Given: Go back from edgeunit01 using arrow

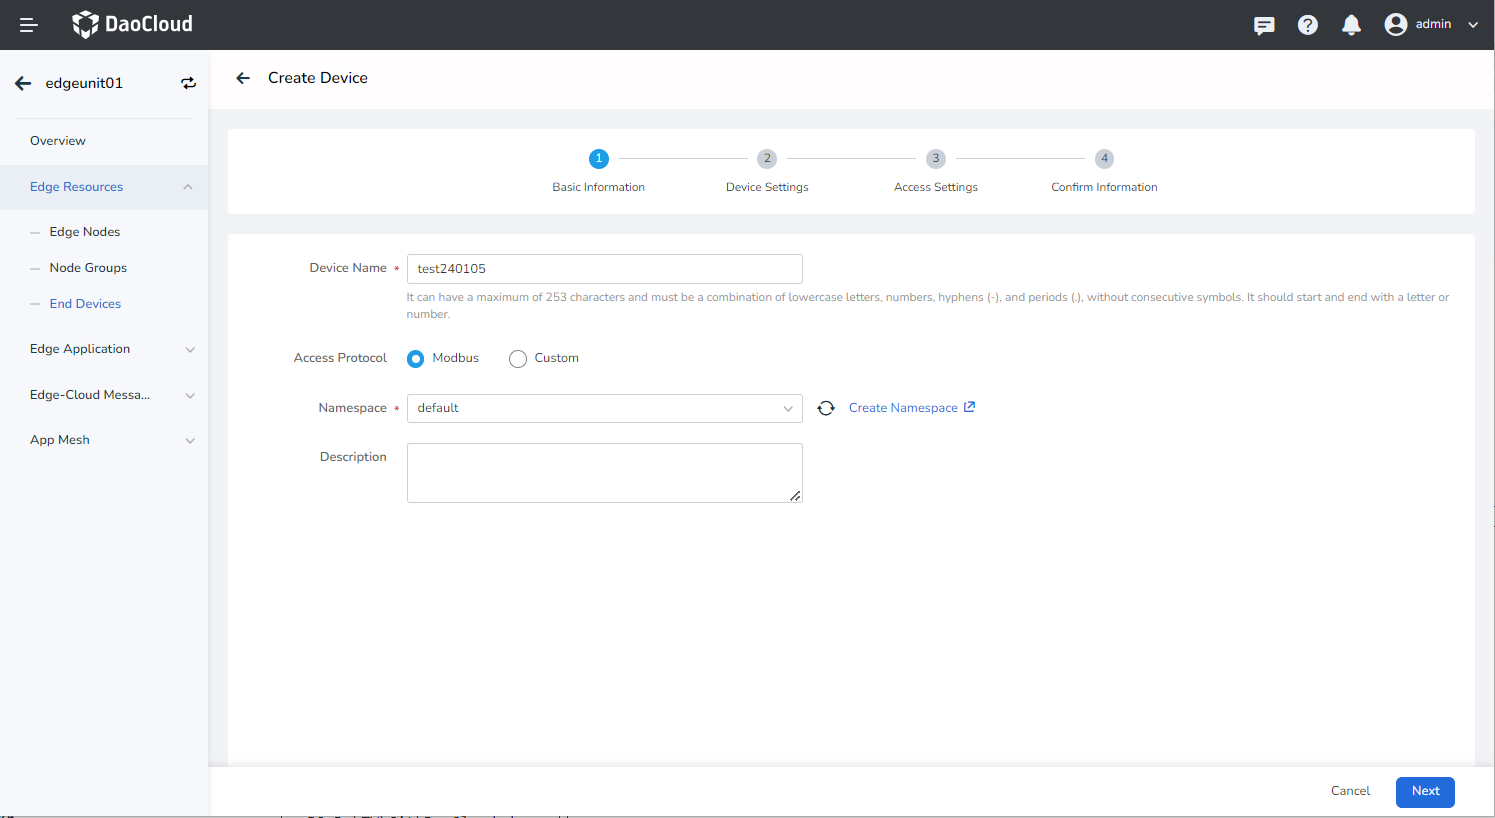Looking at the screenshot, I should 23,83.
